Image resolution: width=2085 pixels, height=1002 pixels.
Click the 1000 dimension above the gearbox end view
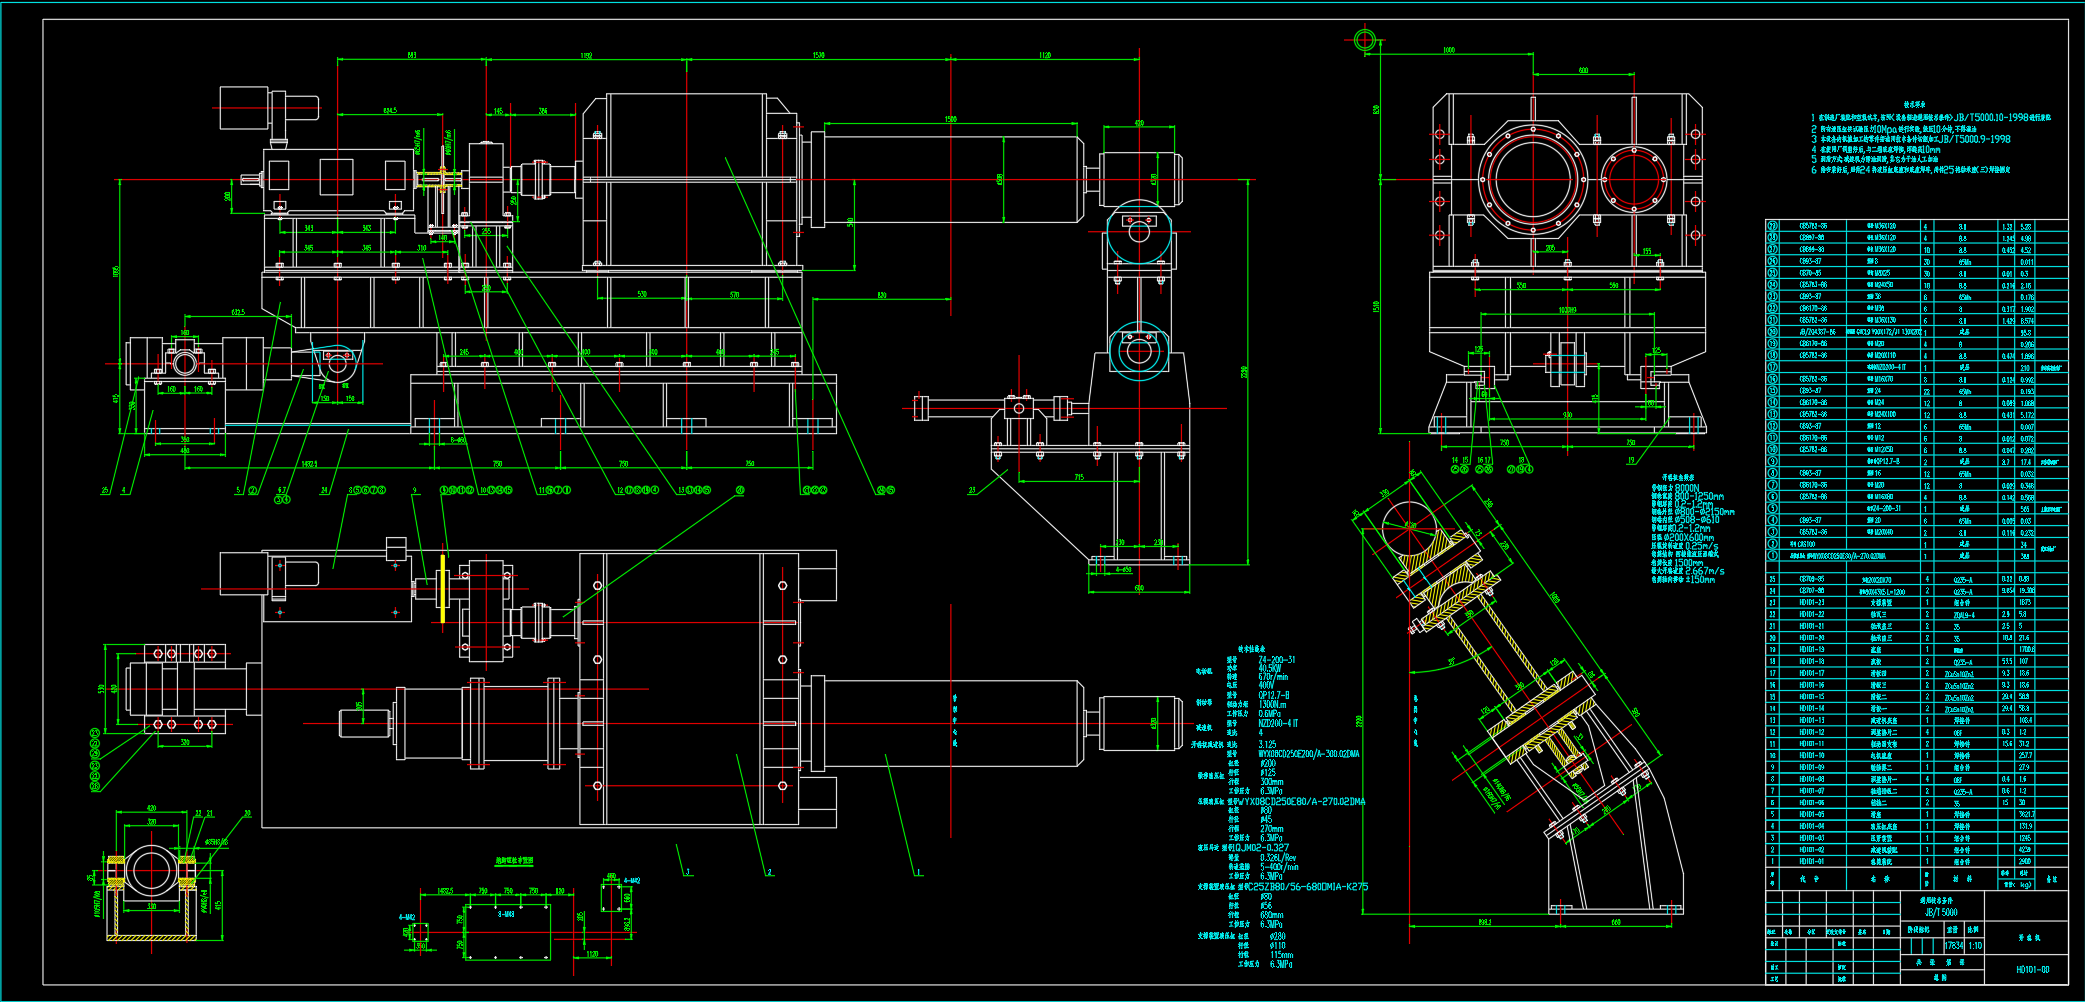click(1449, 50)
